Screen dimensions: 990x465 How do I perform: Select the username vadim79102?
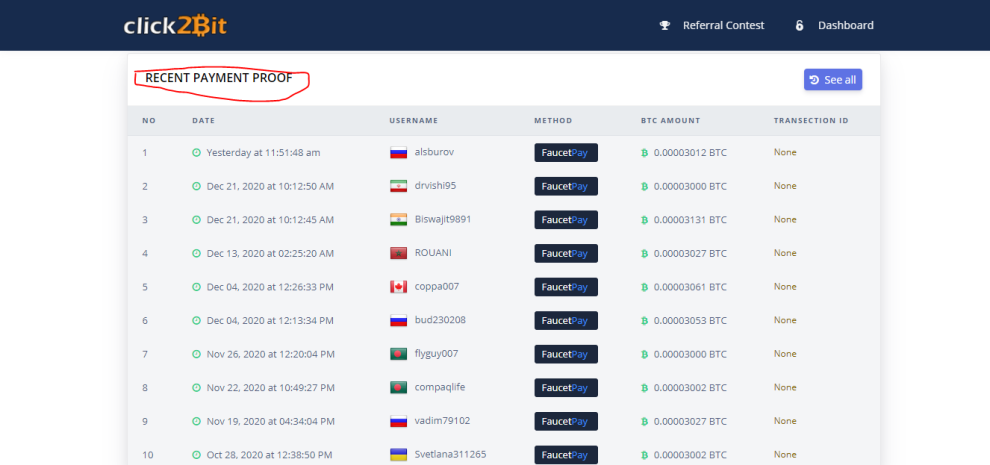coord(443,420)
